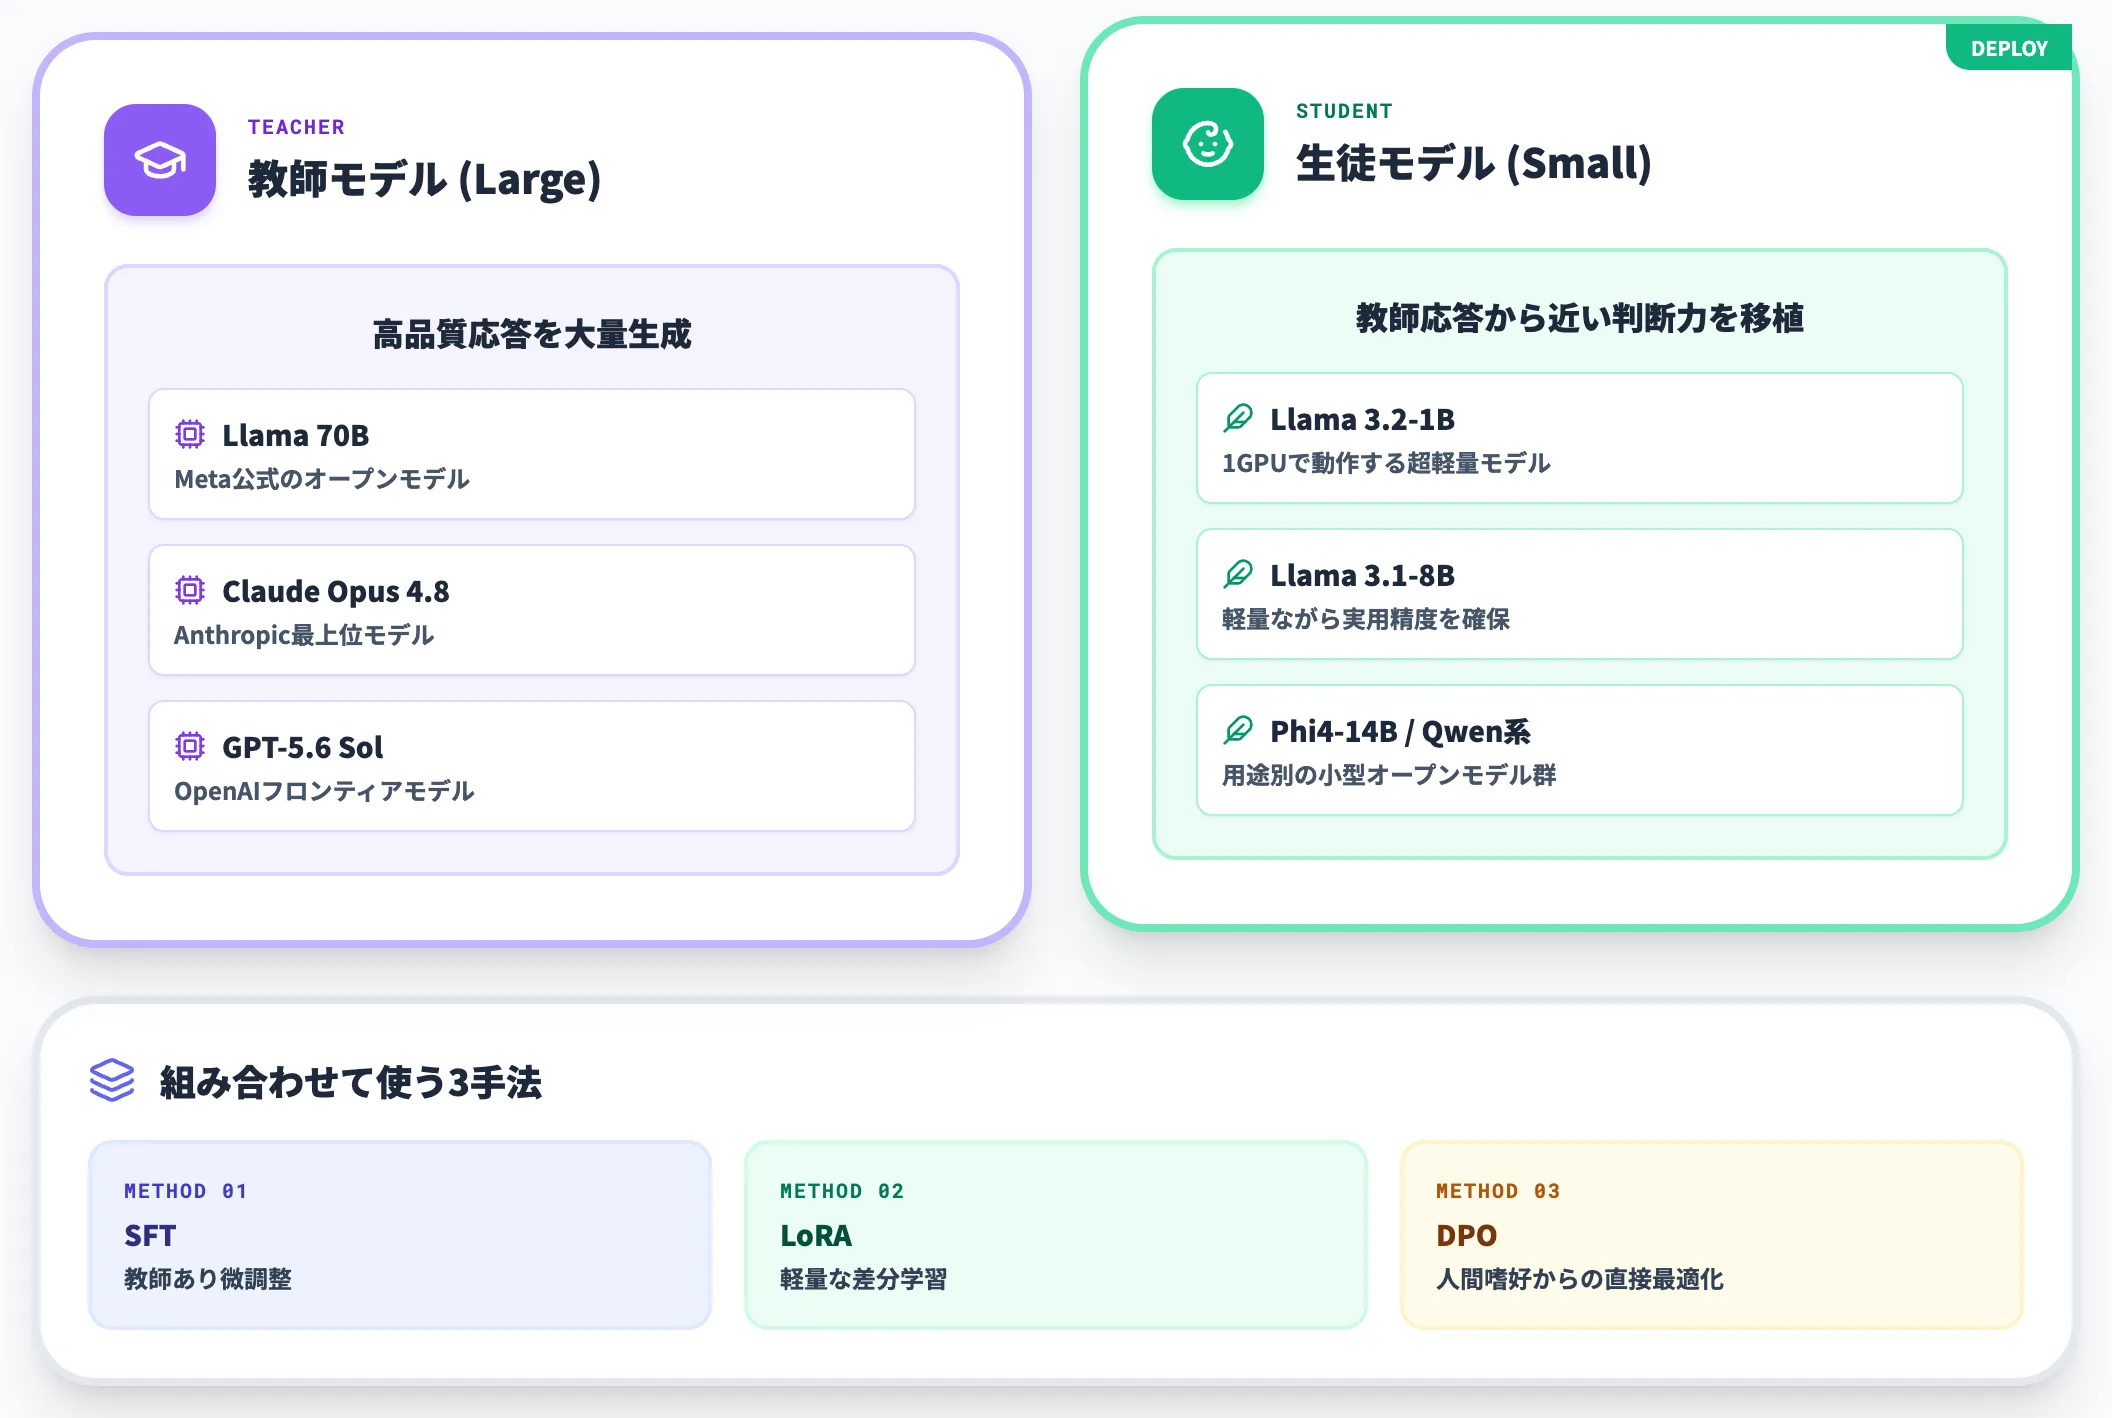Click the purple TEACHER label
Screen dimensions: 2112x1418
[296, 127]
